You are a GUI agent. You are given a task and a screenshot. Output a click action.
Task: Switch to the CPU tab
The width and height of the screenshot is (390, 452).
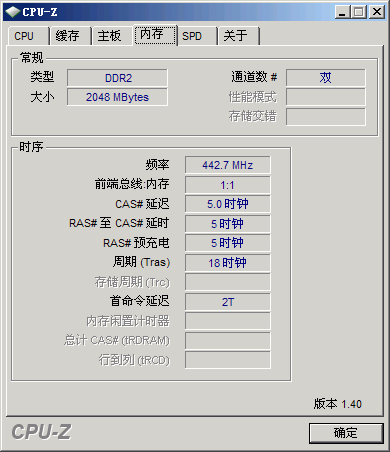29,36
